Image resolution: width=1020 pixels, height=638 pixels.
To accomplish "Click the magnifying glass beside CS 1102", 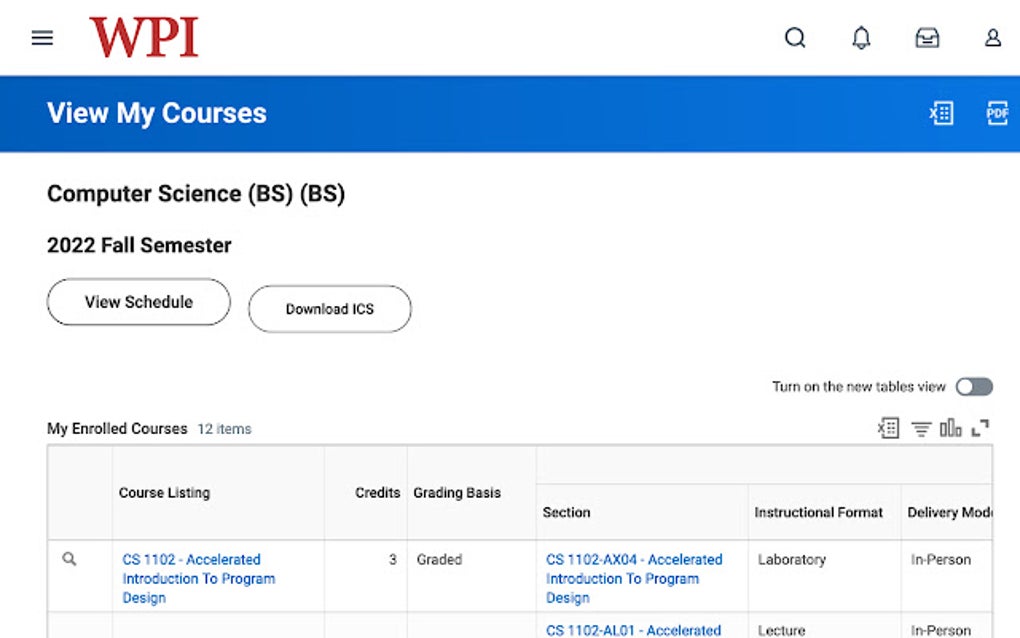I will pos(69,559).
